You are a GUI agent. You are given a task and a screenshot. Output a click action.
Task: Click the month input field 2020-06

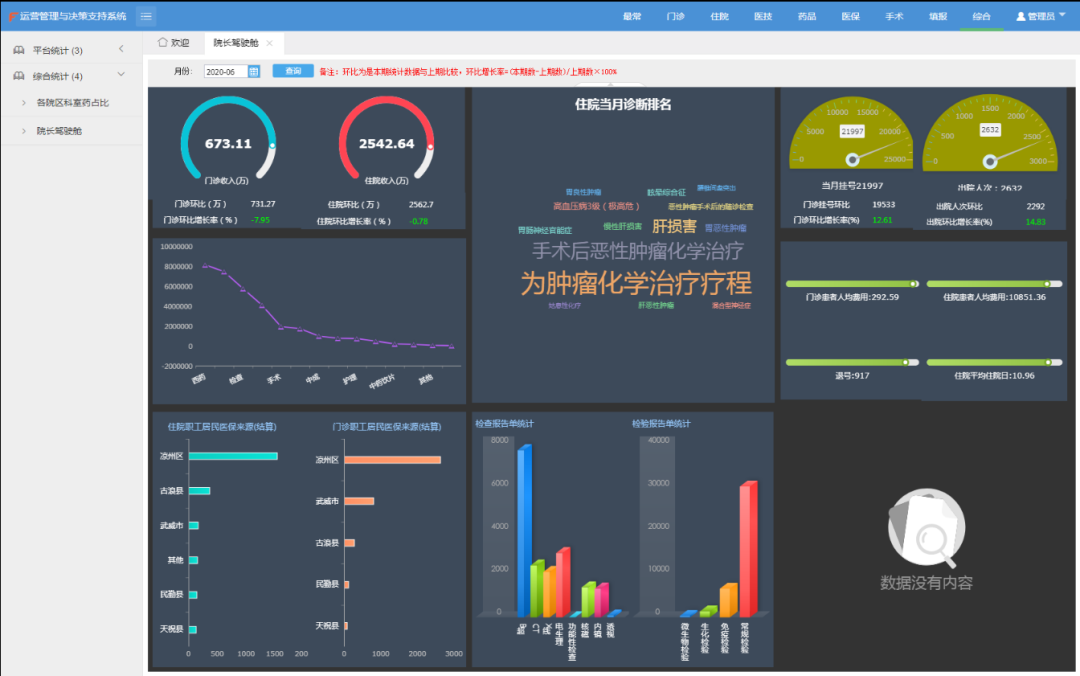pos(224,72)
